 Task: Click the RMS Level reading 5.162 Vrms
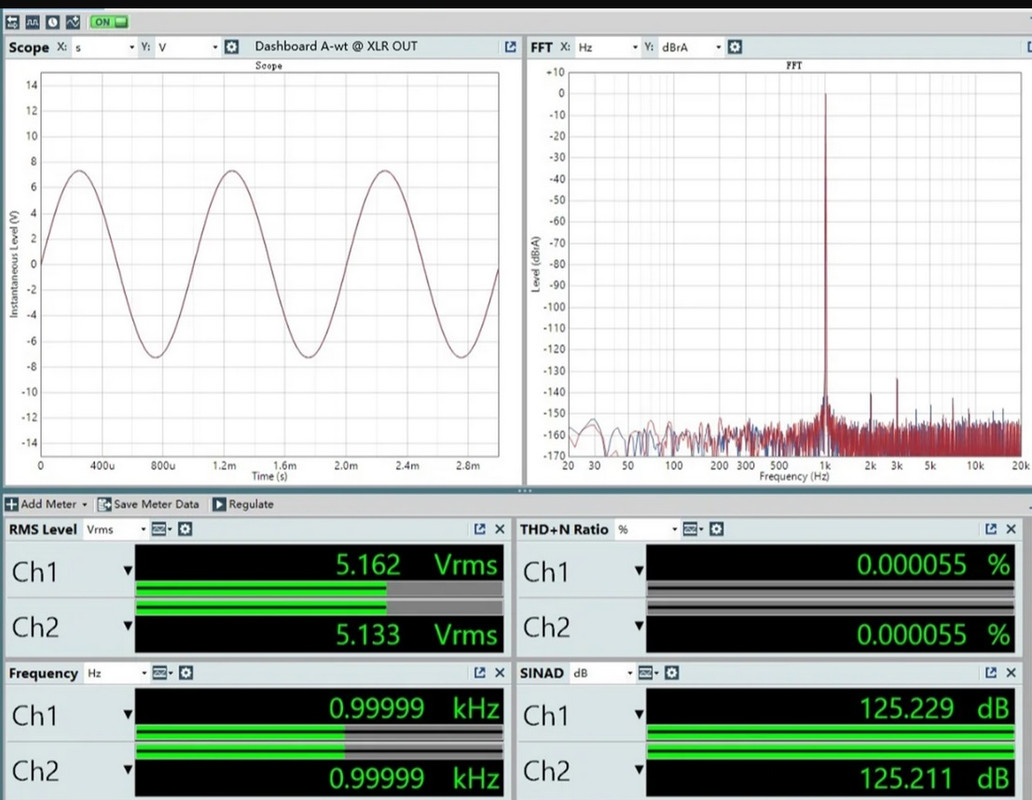tap(417, 565)
